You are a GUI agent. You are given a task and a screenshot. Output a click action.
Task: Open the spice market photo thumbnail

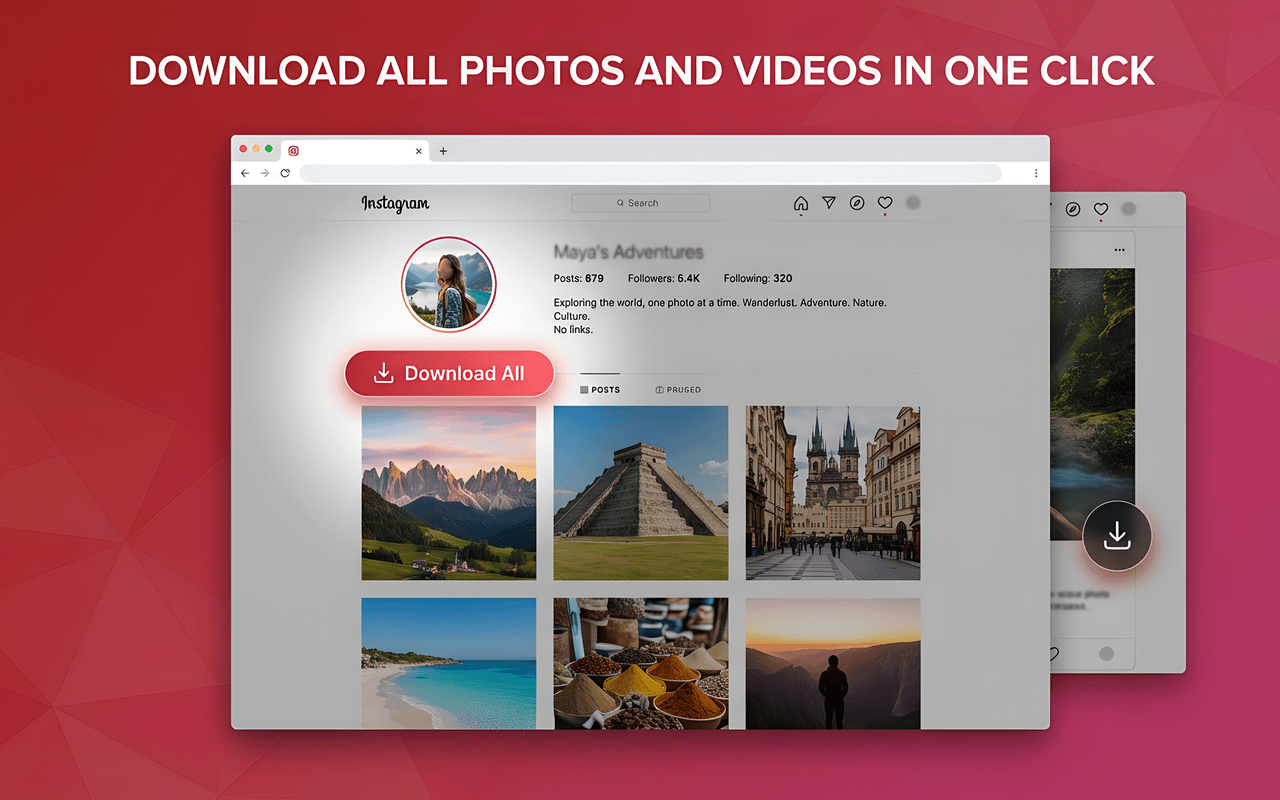641,663
